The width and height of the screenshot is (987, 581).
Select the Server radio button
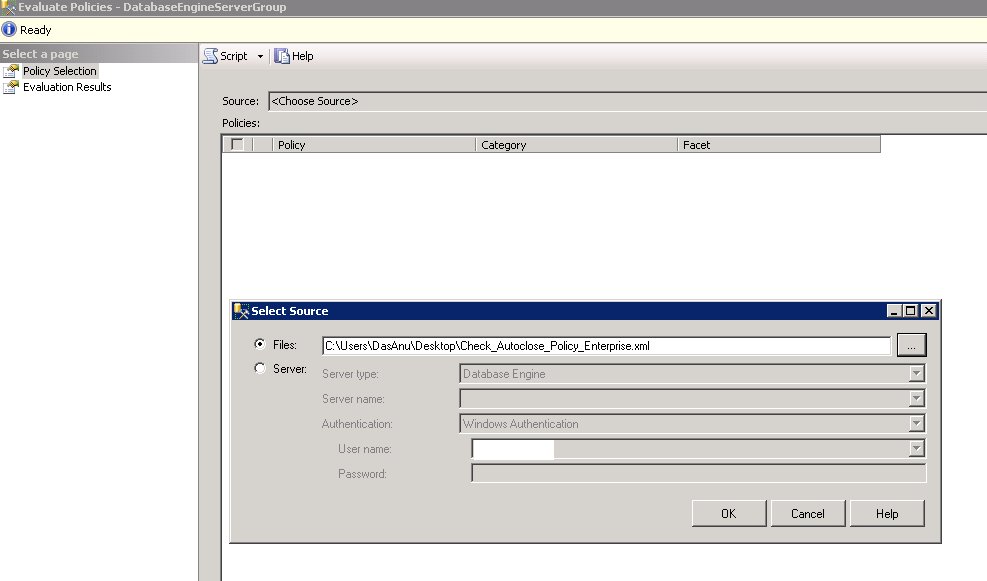(261, 369)
